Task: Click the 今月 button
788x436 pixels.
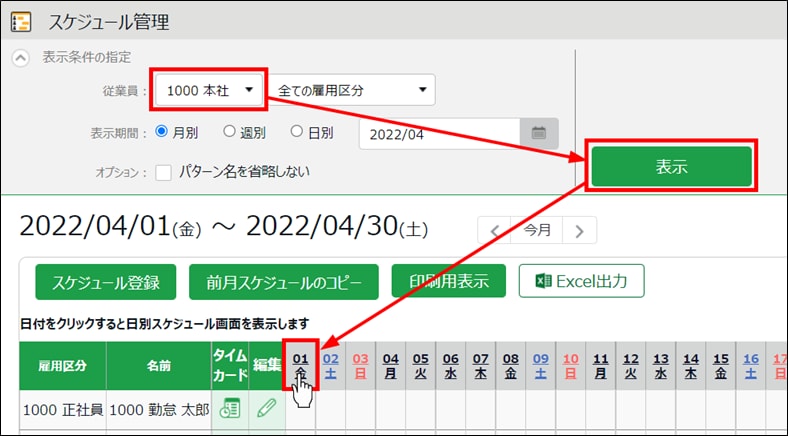Action: tap(537, 231)
